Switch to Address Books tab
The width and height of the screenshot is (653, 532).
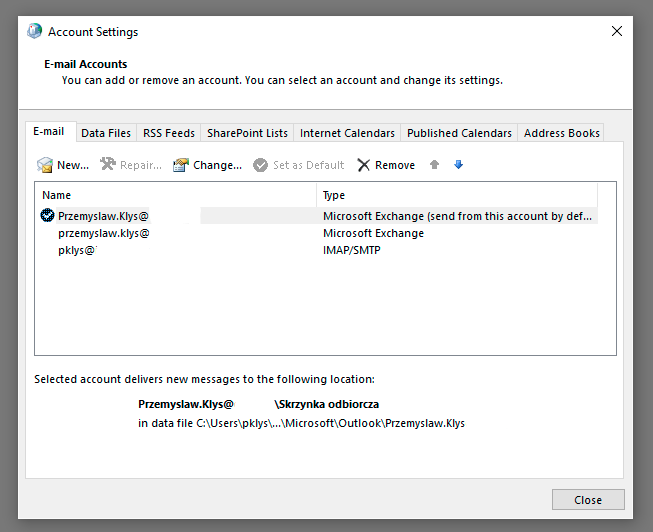[561, 133]
